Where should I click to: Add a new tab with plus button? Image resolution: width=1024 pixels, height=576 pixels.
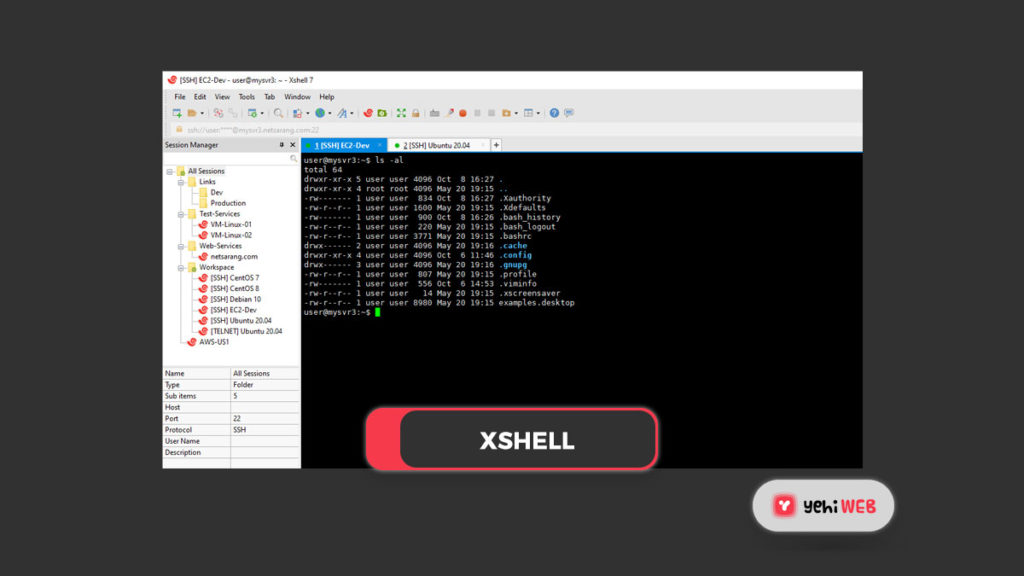(x=496, y=145)
